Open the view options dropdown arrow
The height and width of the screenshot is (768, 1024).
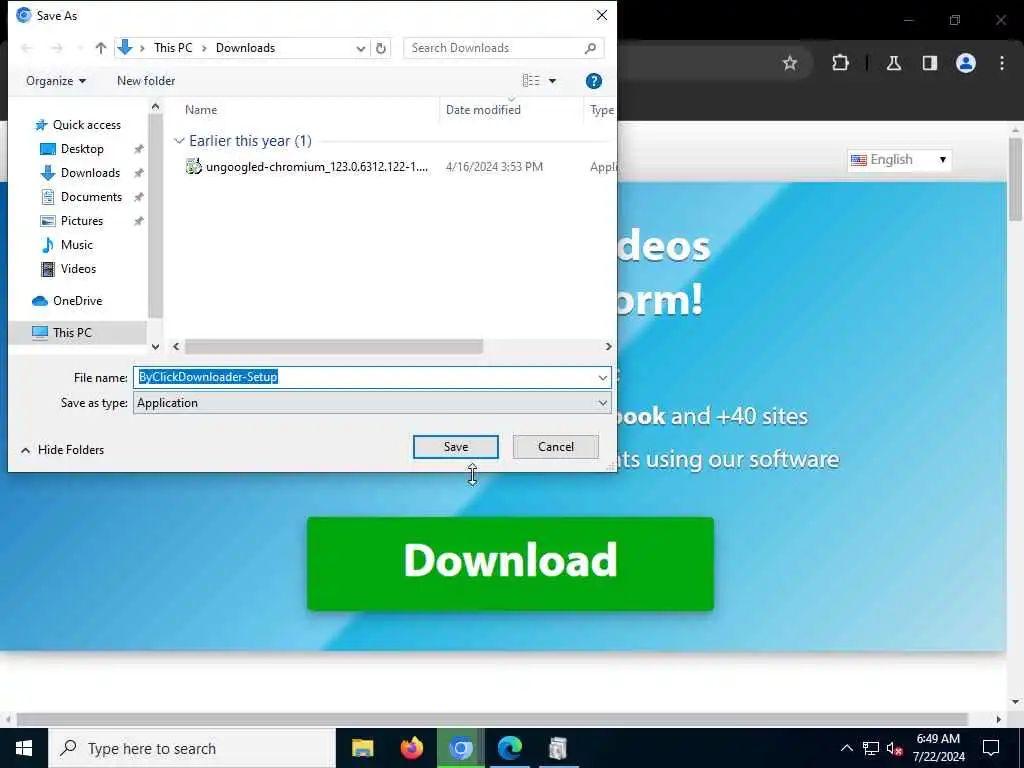552,81
